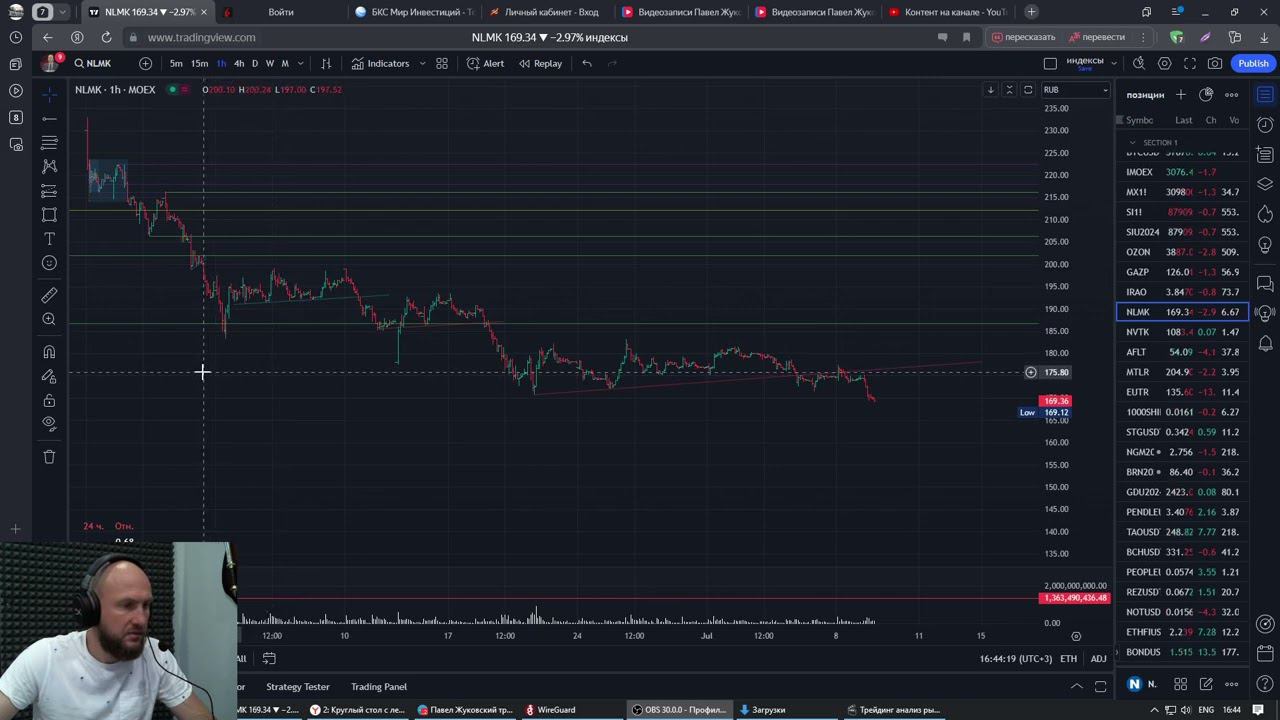Pick the ruler measure tool
This screenshot has width=1280, height=720.
click(x=49, y=295)
